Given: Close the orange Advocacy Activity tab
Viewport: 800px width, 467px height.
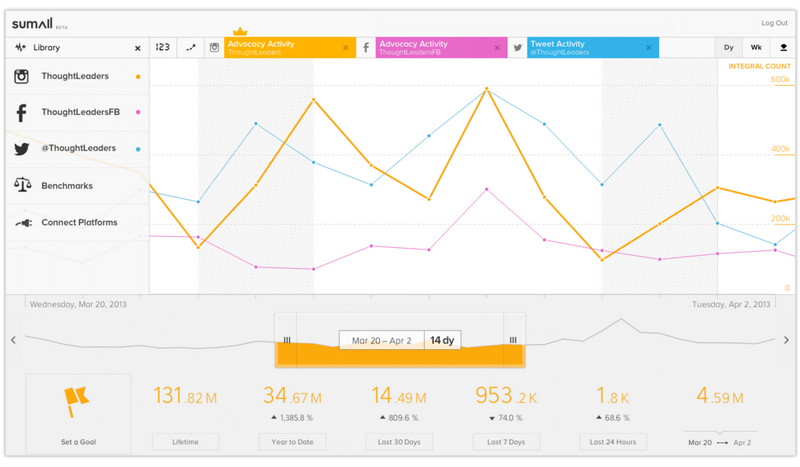Looking at the screenshot, I should click(x=345, y=47).
